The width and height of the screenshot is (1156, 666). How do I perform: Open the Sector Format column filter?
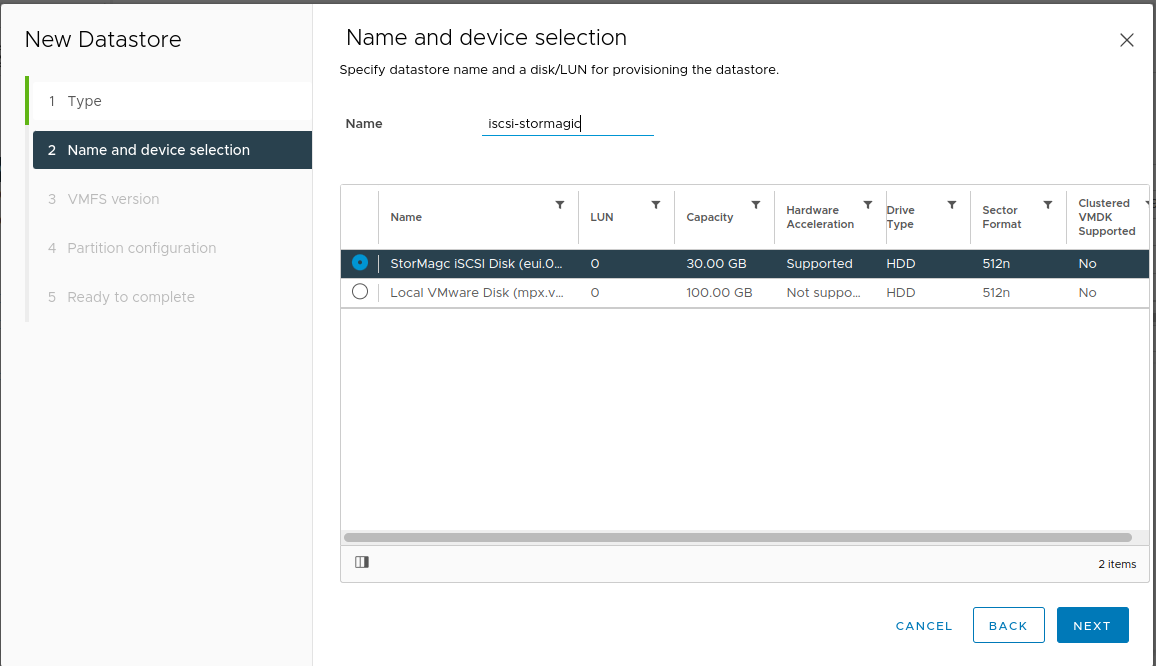pos(1048,205)
